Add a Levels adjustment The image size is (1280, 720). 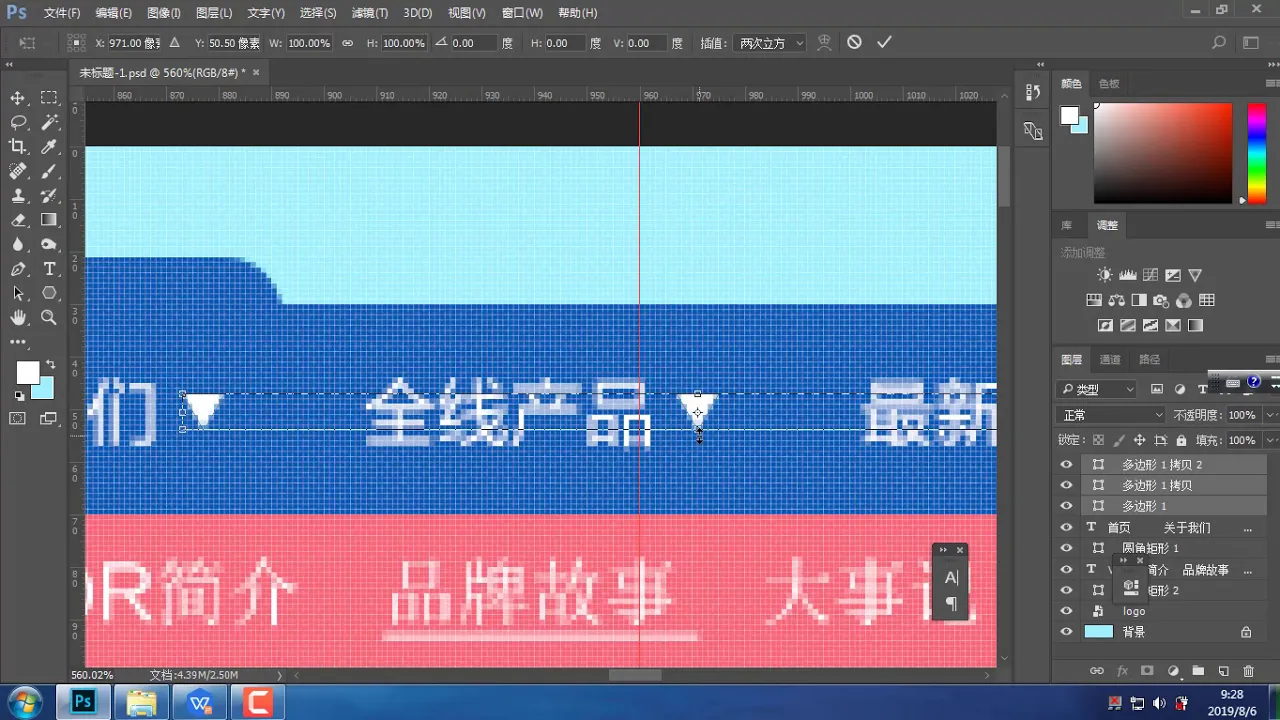tap(1128, 275)
